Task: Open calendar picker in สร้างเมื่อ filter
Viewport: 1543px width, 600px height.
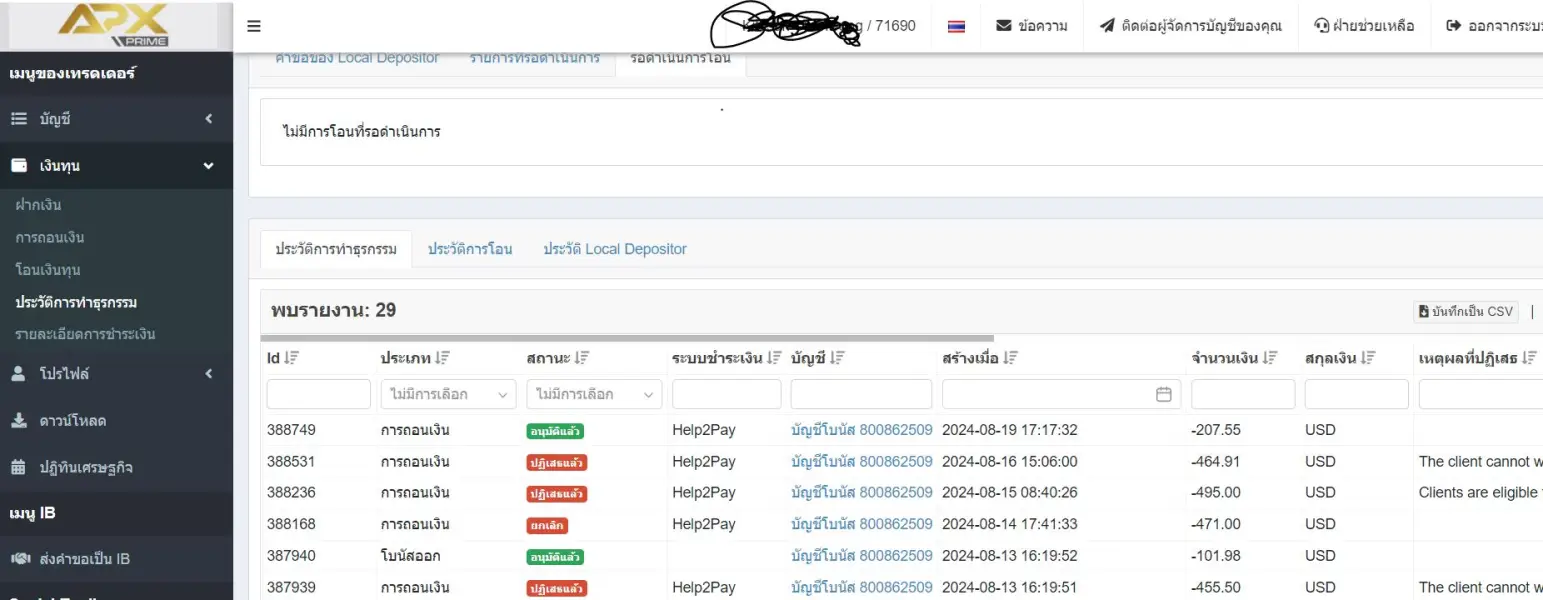Action: coord(1163,394)
